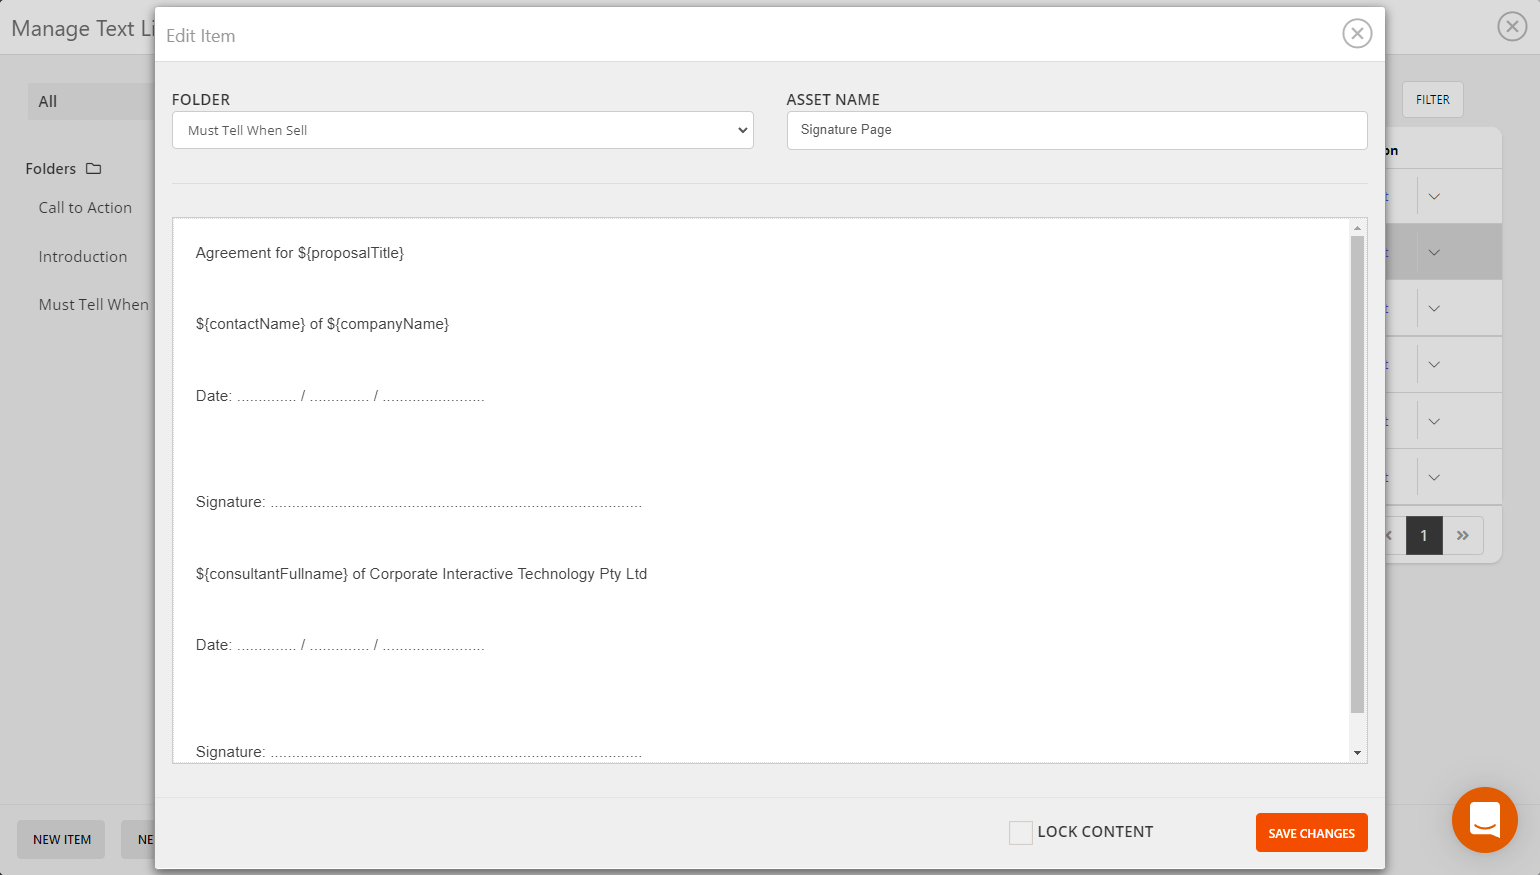Screen dimensions: 1540x875
Task: Enable the LOCK CONTENT checkbox
Action: [x=1021, y=832]
